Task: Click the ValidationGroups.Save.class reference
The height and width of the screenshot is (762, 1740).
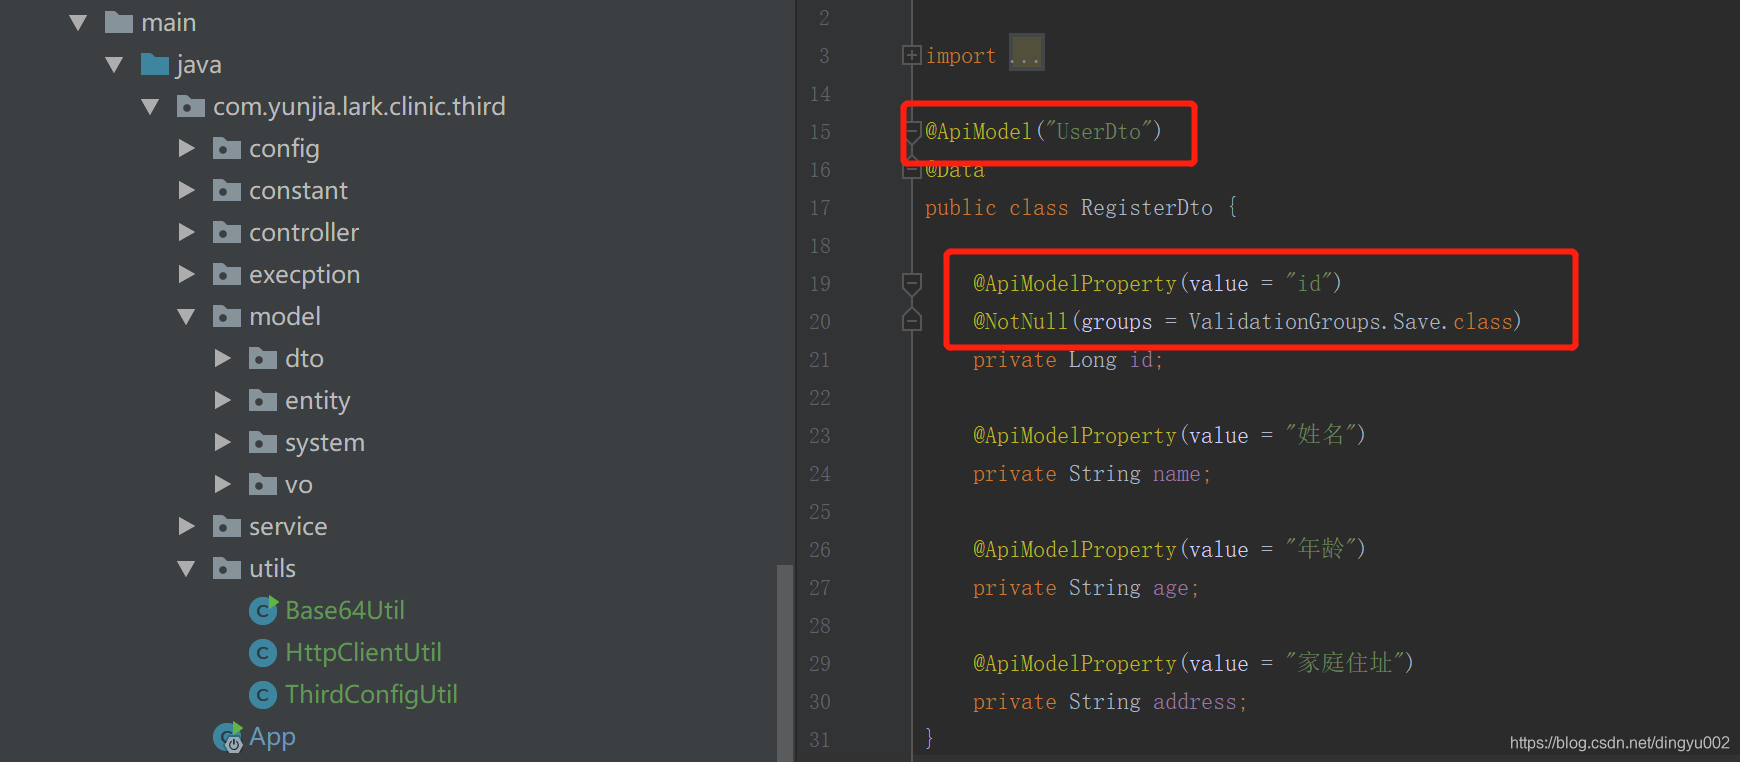Action: click(1350, 321)
